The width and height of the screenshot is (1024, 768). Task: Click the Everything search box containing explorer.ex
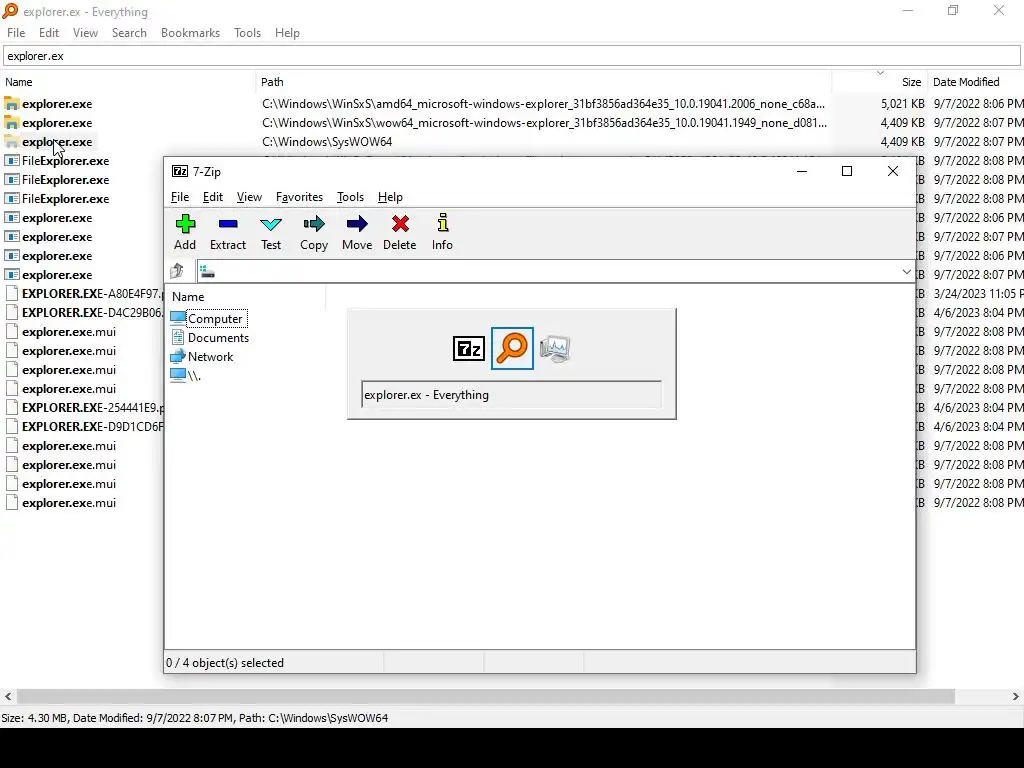pyautogui.click(x=511, y=56)
